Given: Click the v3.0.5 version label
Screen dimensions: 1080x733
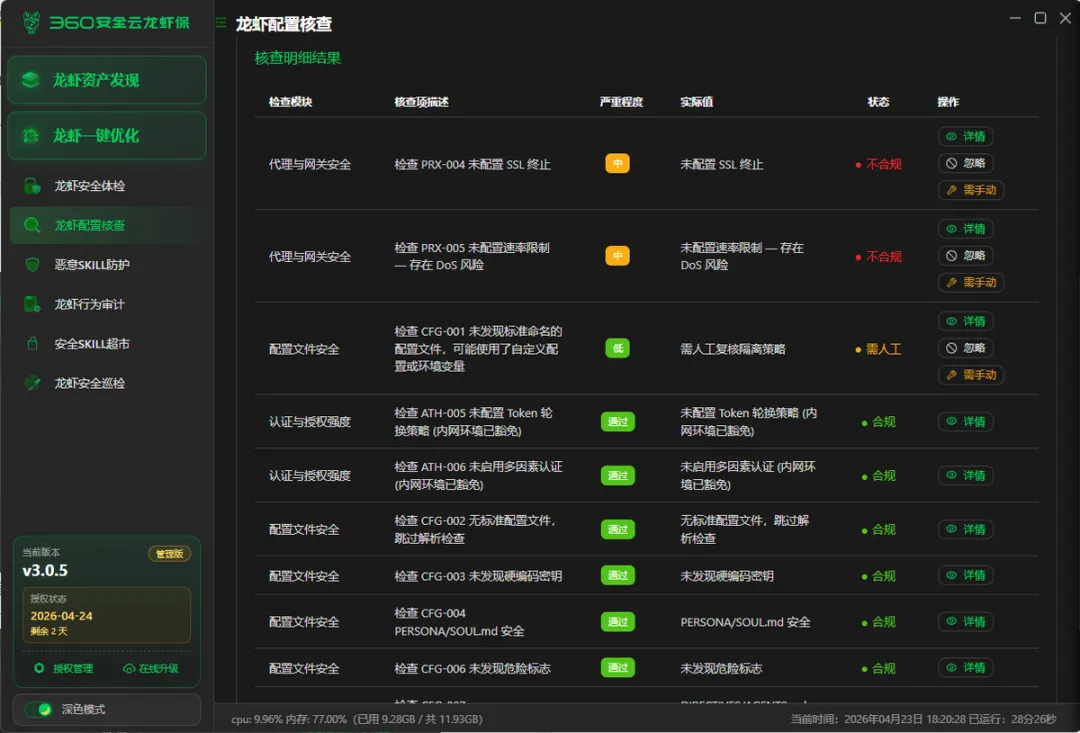Looking at the screenshot, I should [x=45, y=570].
